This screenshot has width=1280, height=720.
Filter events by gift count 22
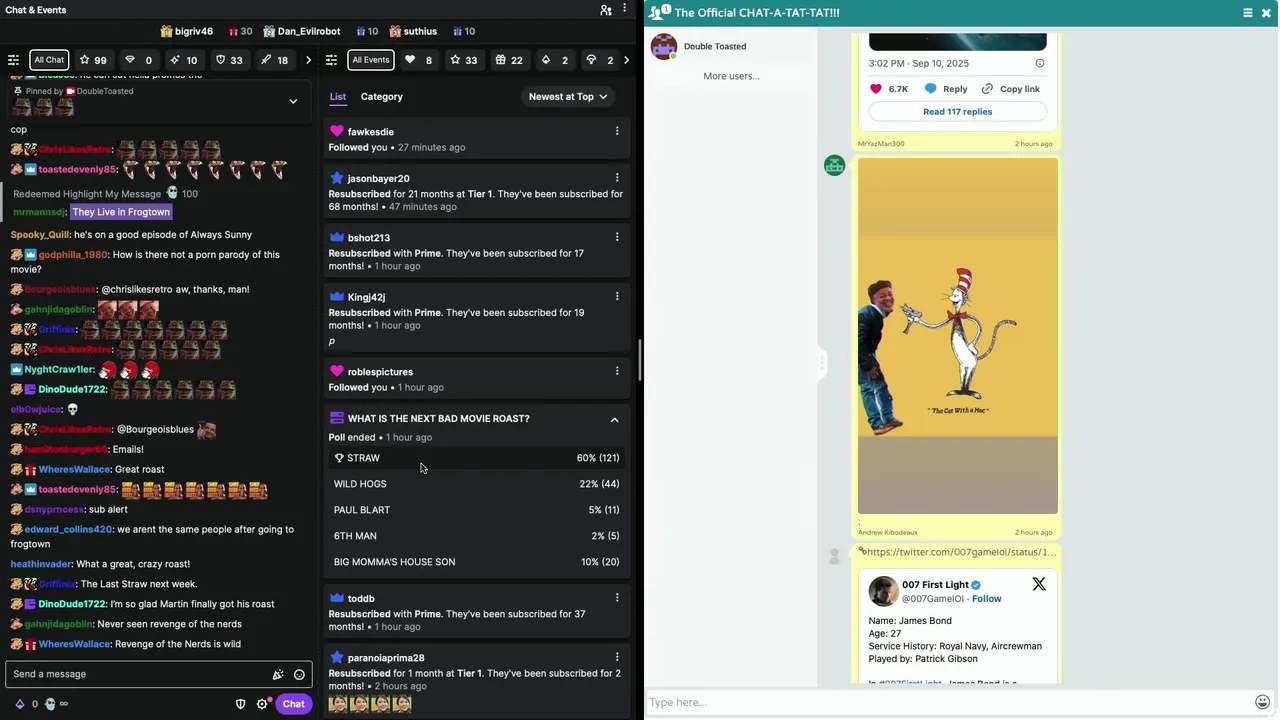tap(510, 60)
